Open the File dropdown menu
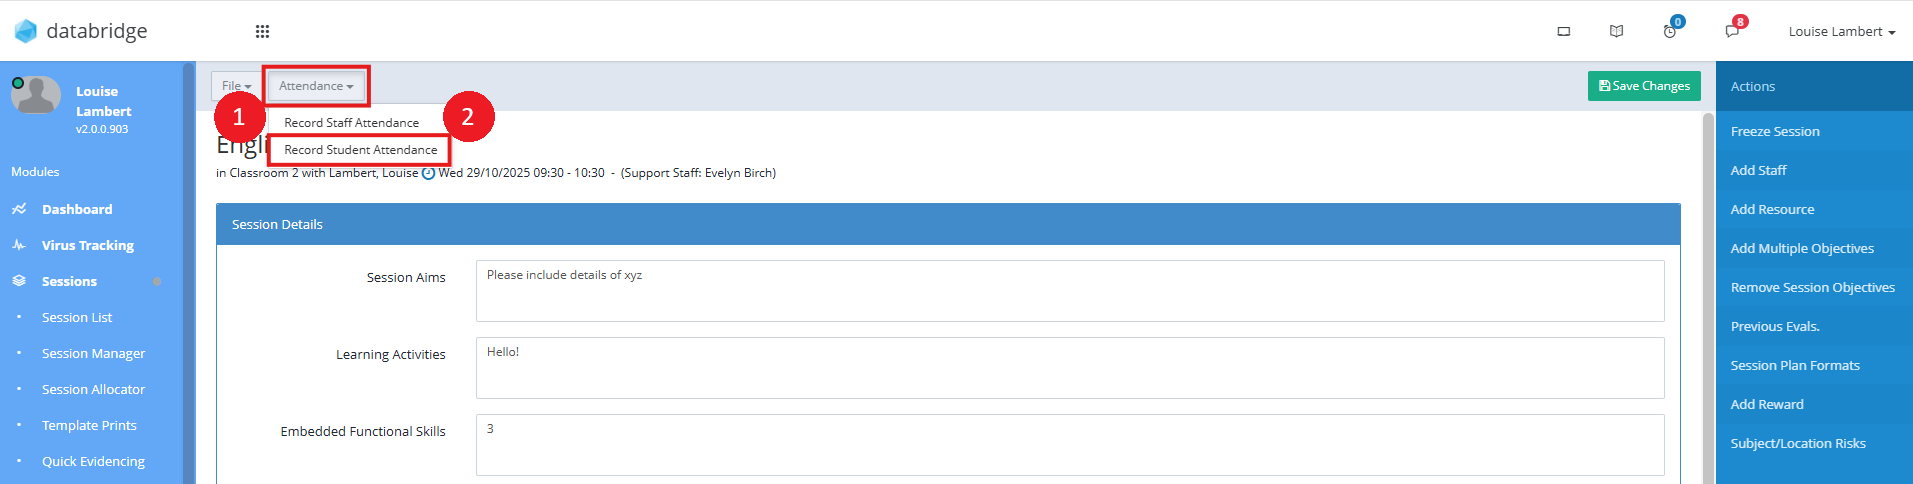Image resolution: width=1913 pixels, height=484 pixels. [237, 86]
